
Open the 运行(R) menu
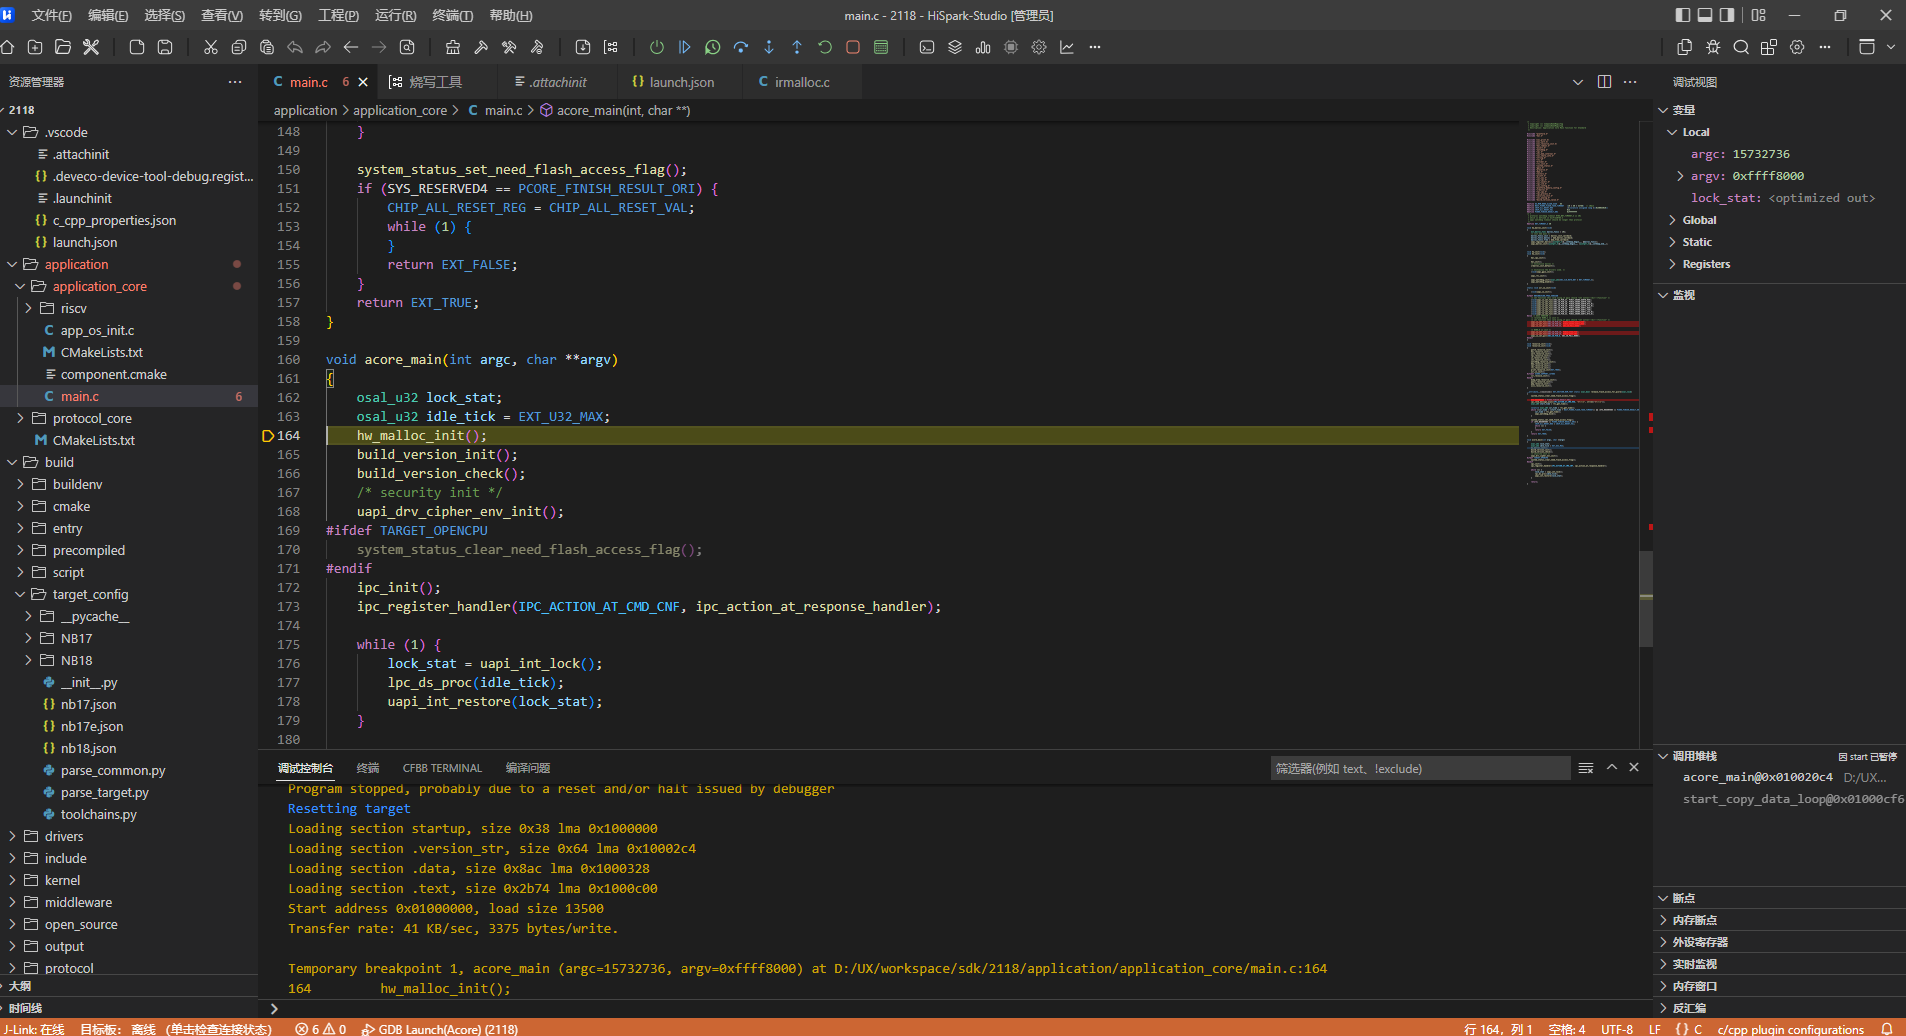[395, 15]
